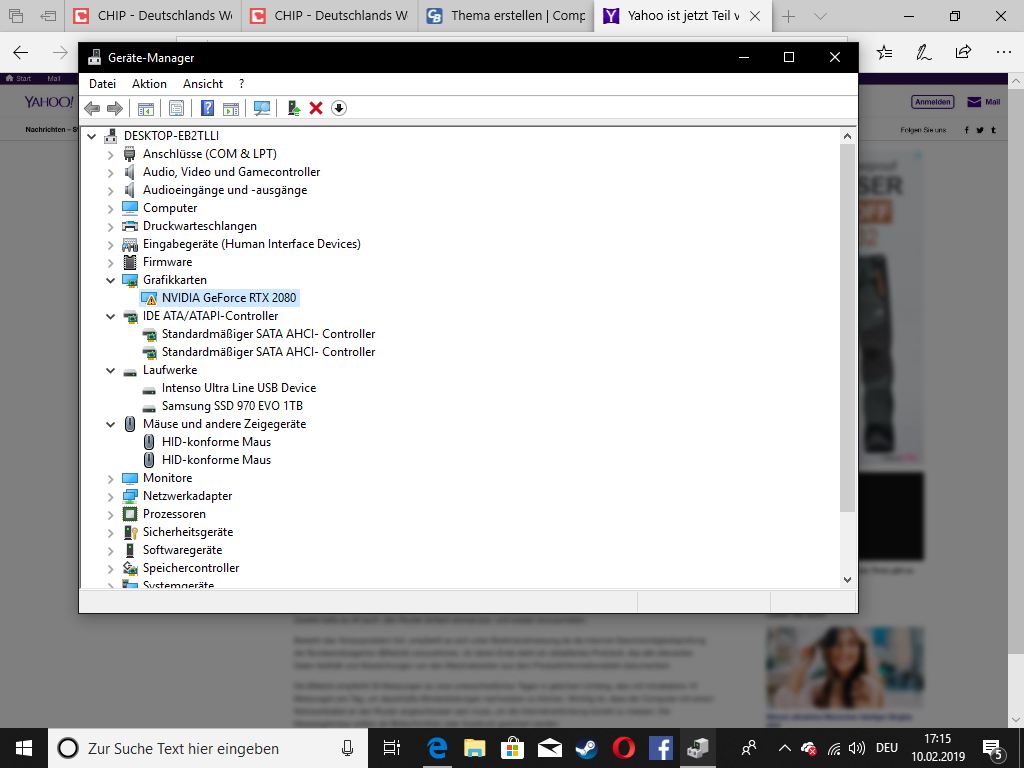Select Samsung SSD 970 EVO 1TB
Image resolution: width=1024 pixels, height=768 pixels.
pyautogui.click(x=232, y=406)
